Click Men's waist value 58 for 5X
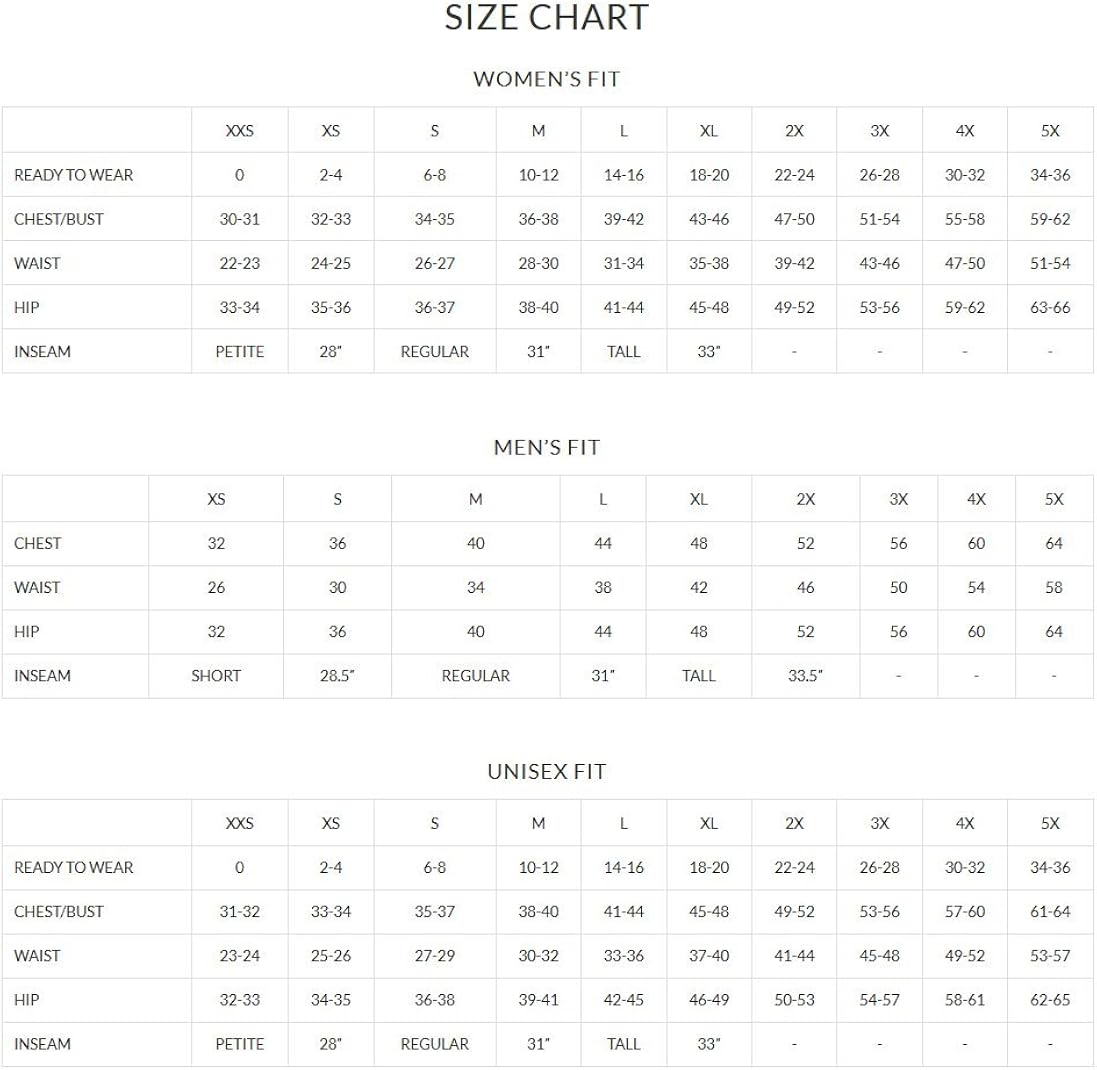The width and height of the screenshot is (1097, 1070). (1054, 587)
